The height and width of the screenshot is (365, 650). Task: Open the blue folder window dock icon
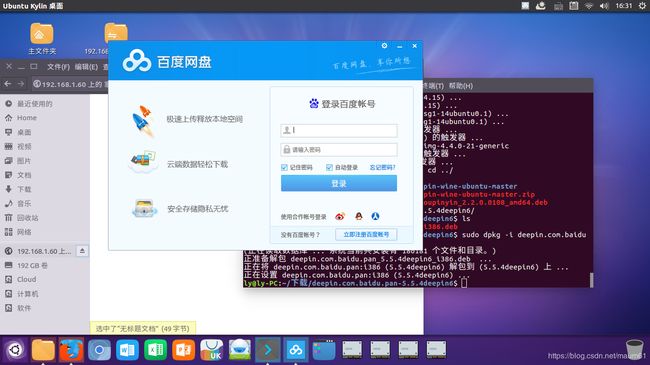324,350
